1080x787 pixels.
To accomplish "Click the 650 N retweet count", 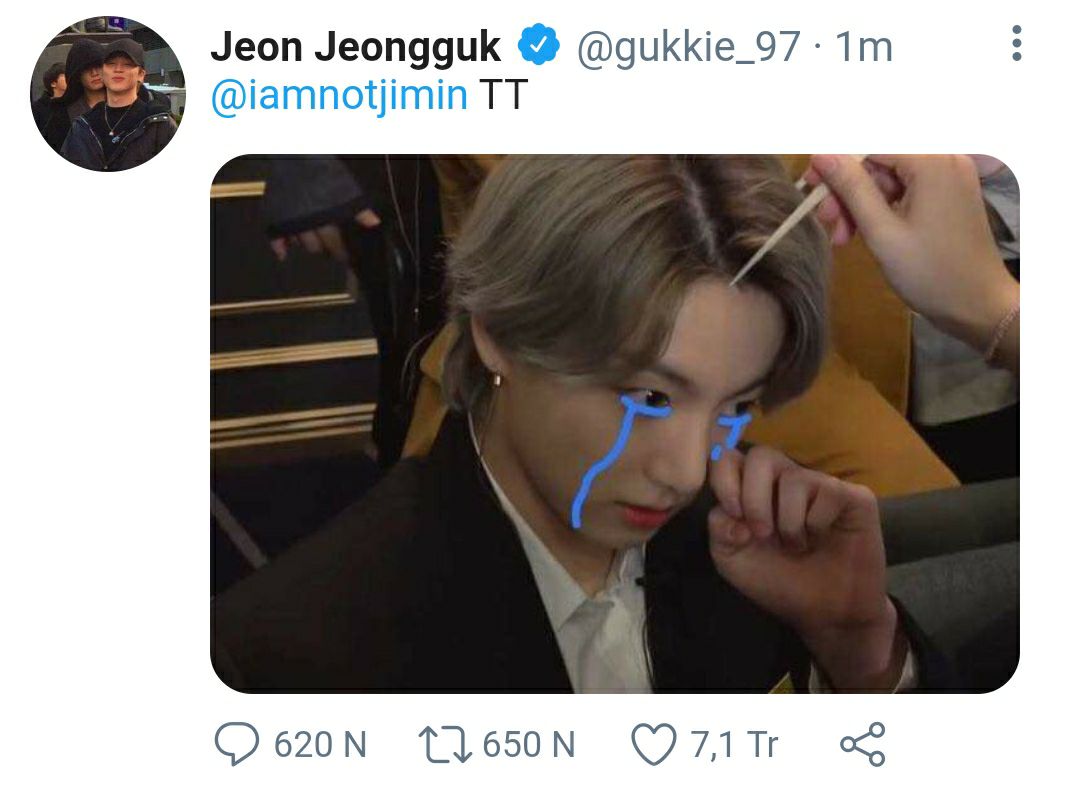I will click(x=529, y=745).
